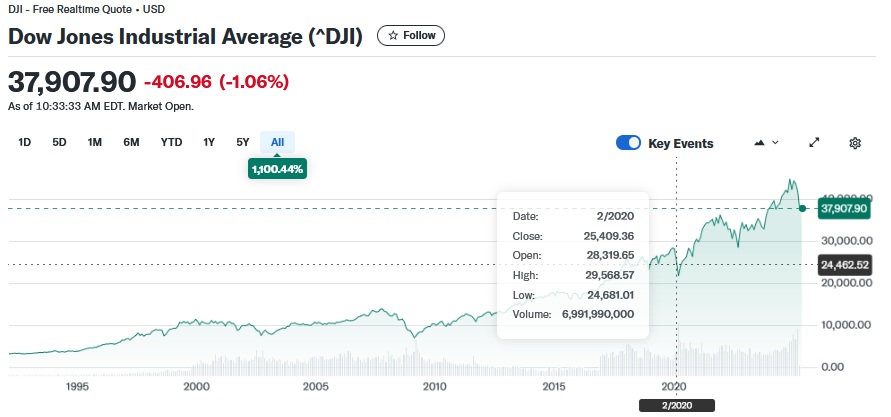Toggle the Key Events switch
Viewport: 891px width, 417px height.
pos(628,143)
